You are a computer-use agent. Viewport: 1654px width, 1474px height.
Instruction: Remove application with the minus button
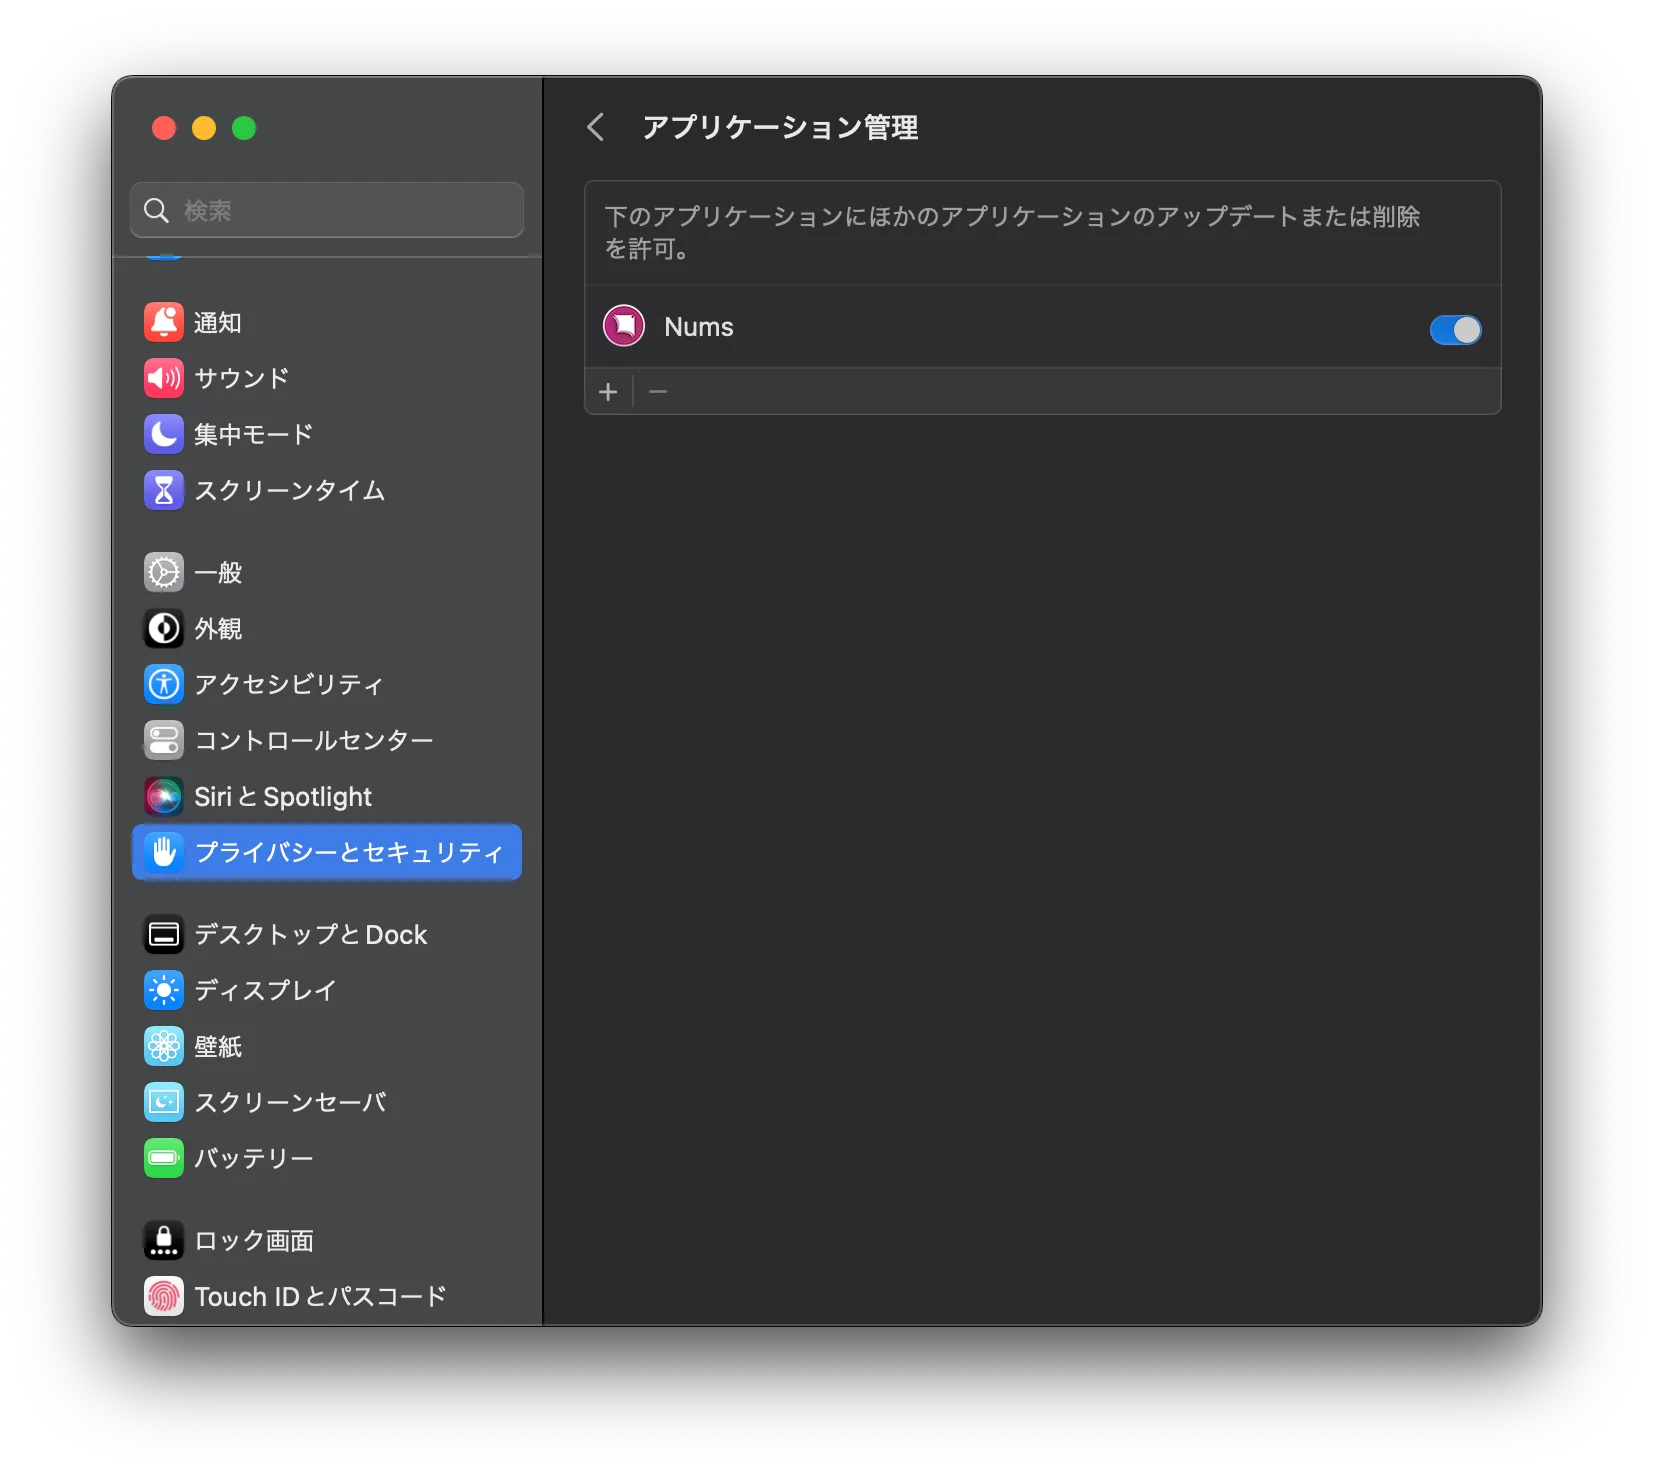658,392
